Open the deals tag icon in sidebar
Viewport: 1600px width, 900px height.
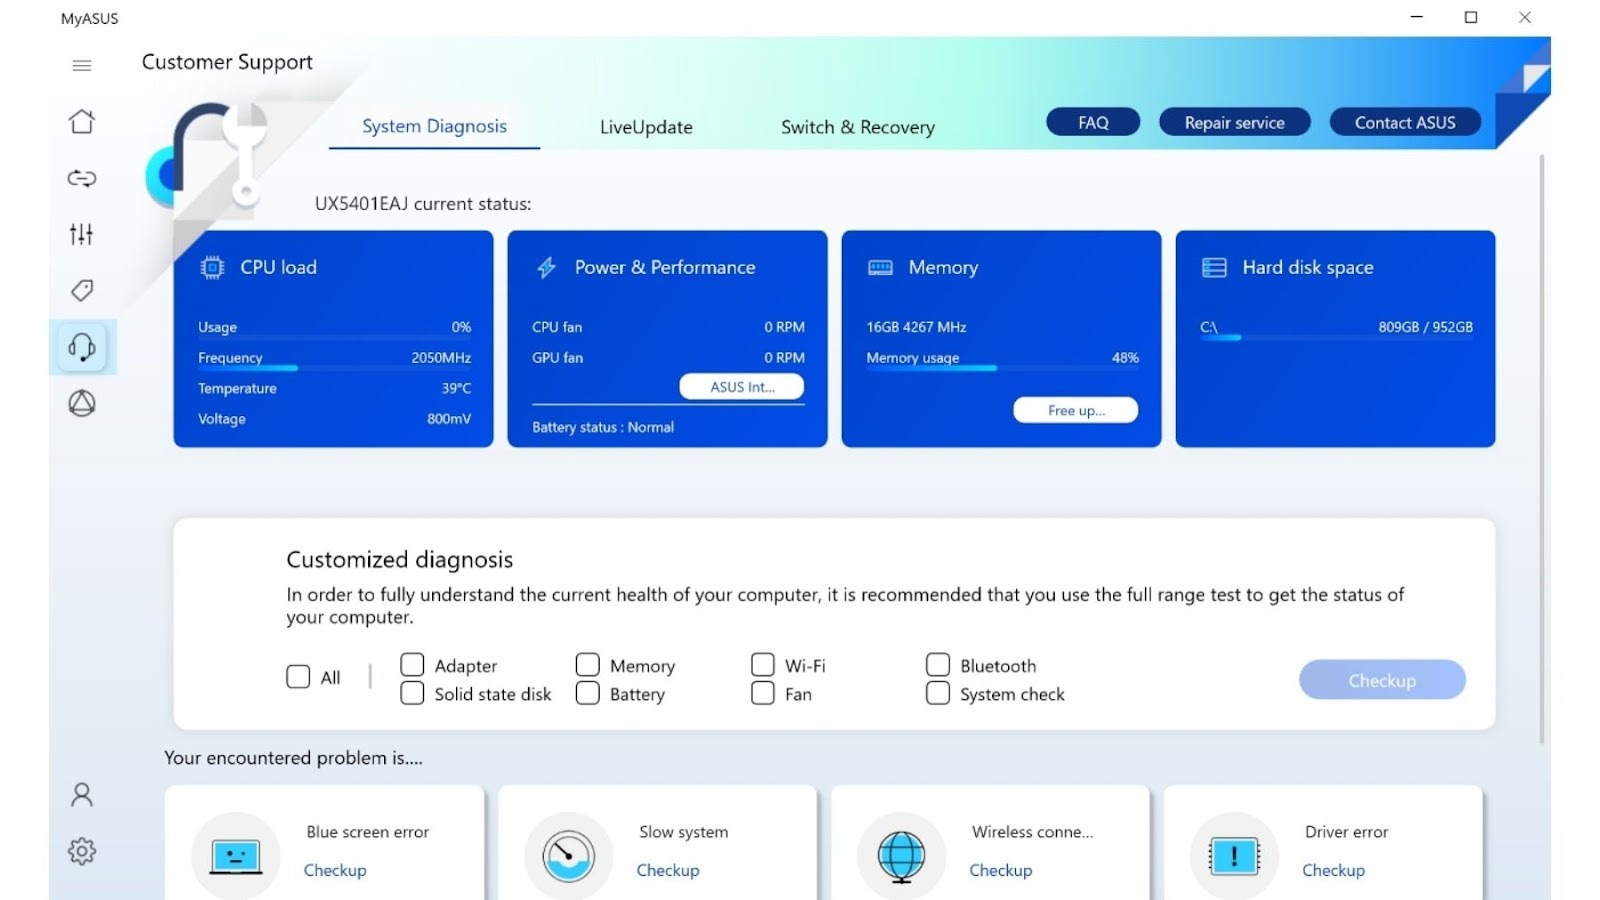pyautogui.click(x=82, y=290)
